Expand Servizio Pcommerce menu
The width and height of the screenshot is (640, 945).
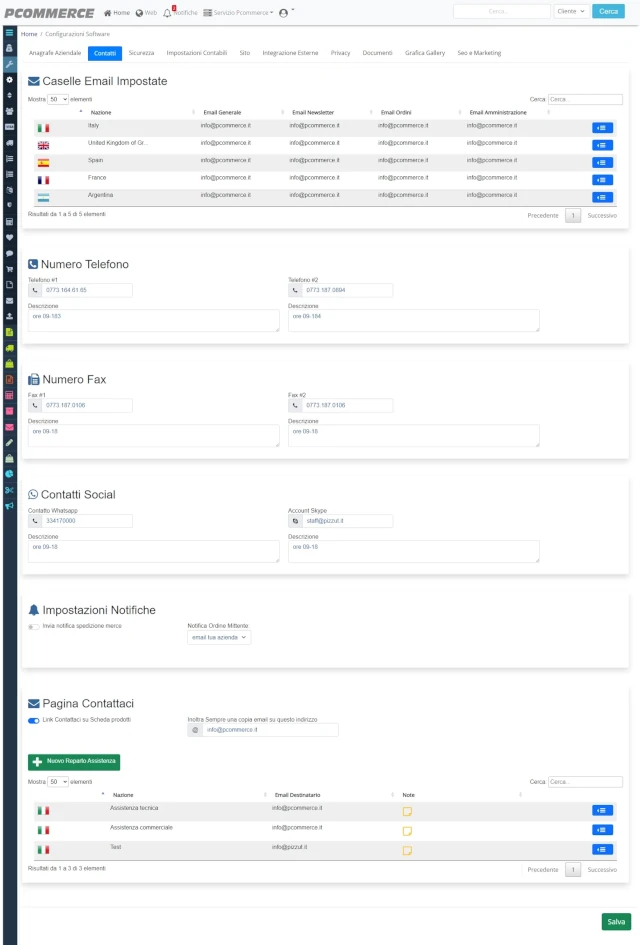(x=239, y=13)
